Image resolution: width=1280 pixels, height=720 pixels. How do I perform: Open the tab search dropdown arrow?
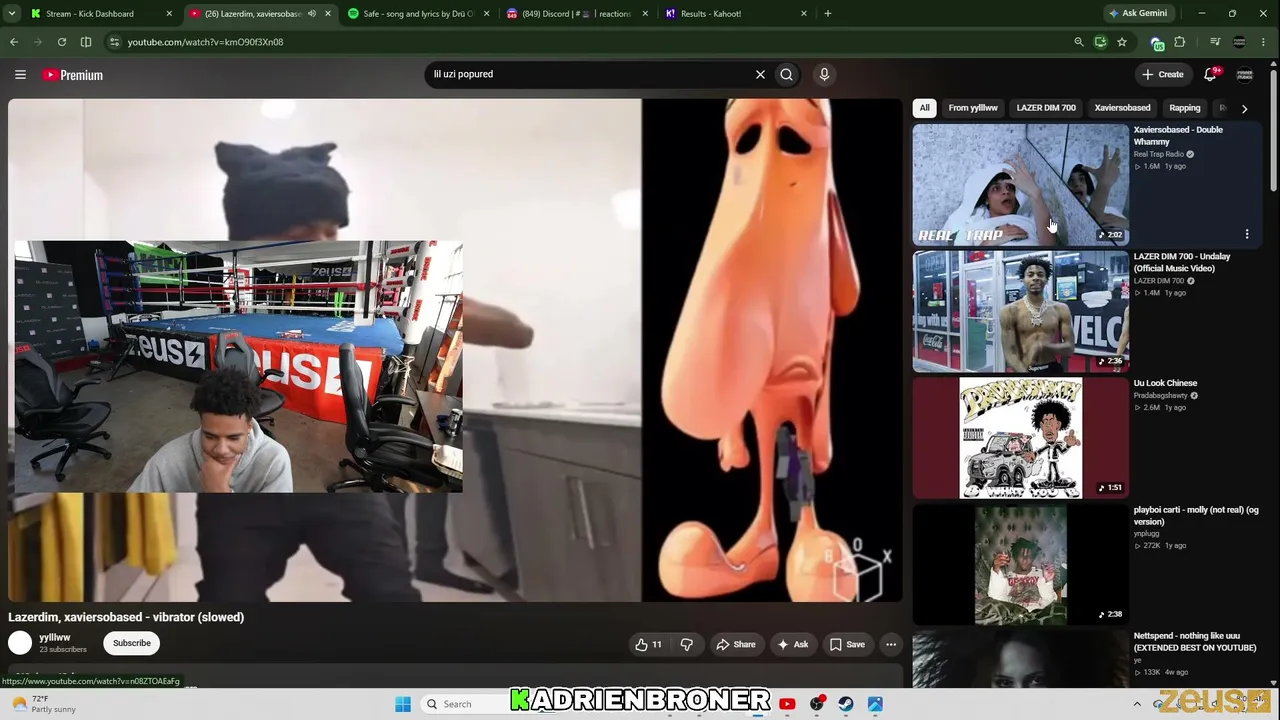[x=14, y=14]
